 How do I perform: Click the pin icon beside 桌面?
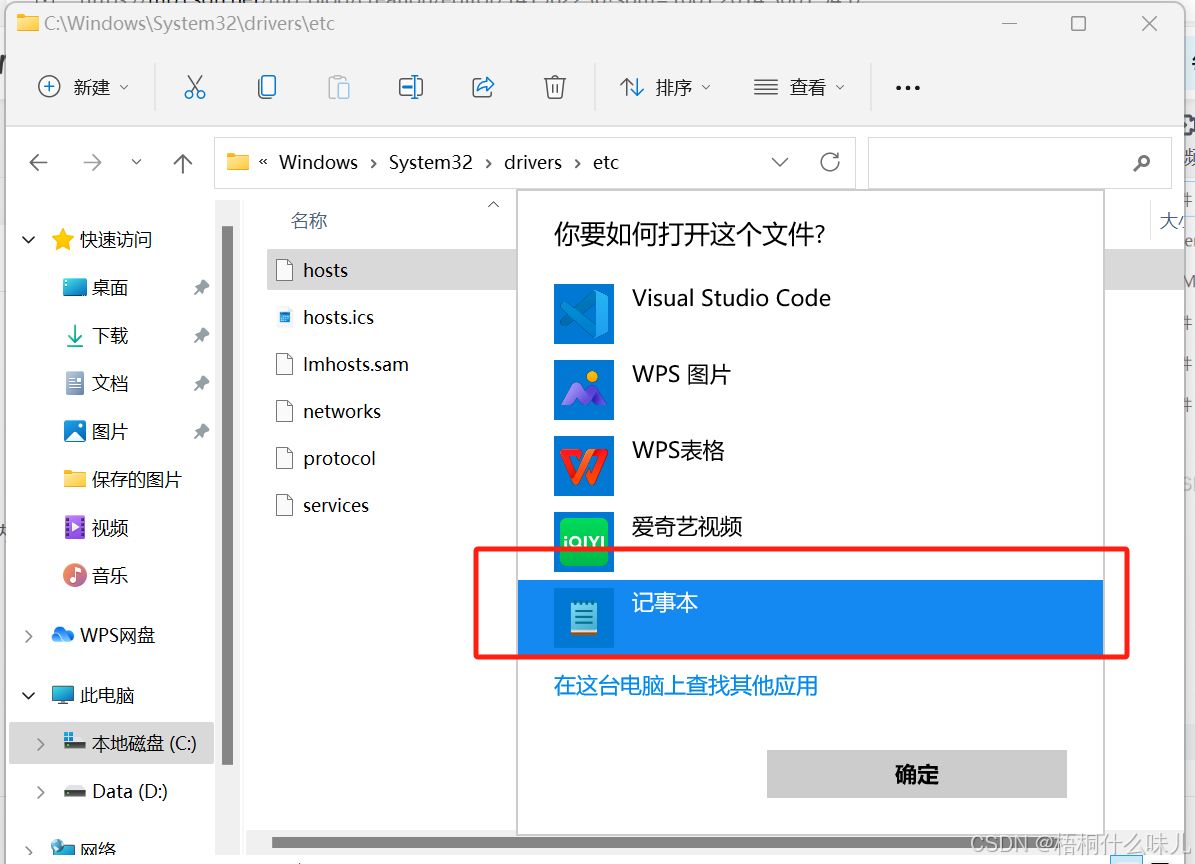coord(201,287)
